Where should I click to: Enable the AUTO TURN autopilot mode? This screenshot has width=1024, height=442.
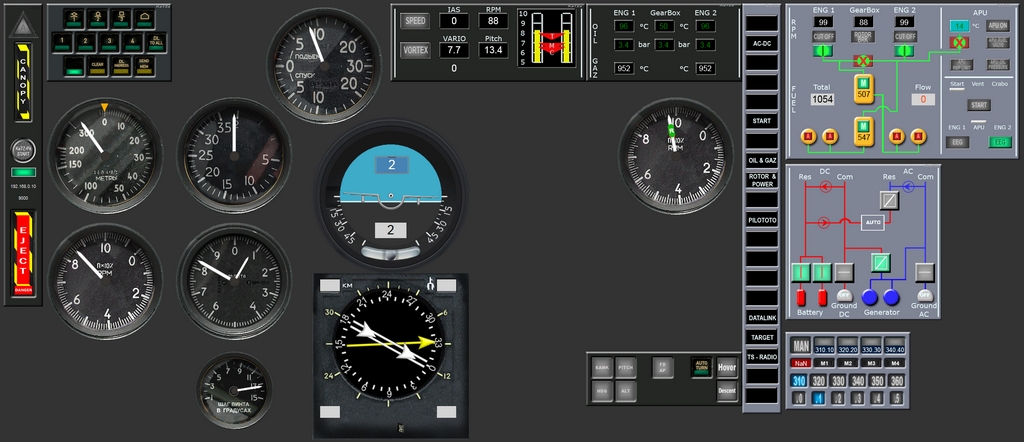[x=701, y=367]
